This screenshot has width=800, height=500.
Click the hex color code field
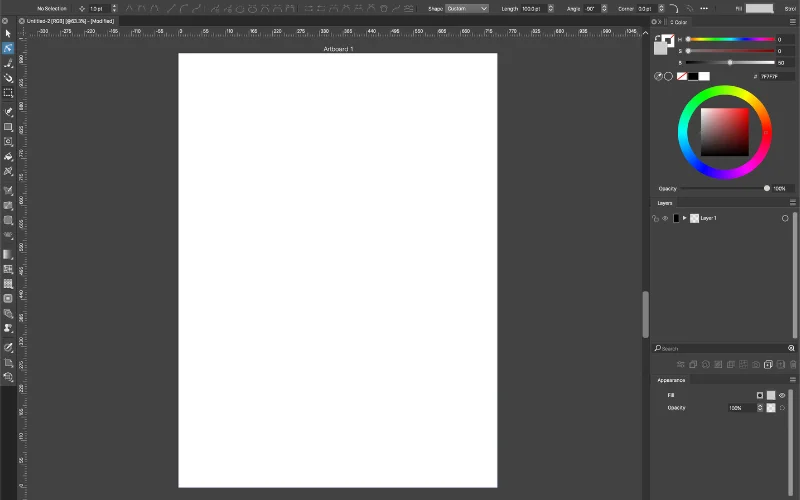click(777, 77)
